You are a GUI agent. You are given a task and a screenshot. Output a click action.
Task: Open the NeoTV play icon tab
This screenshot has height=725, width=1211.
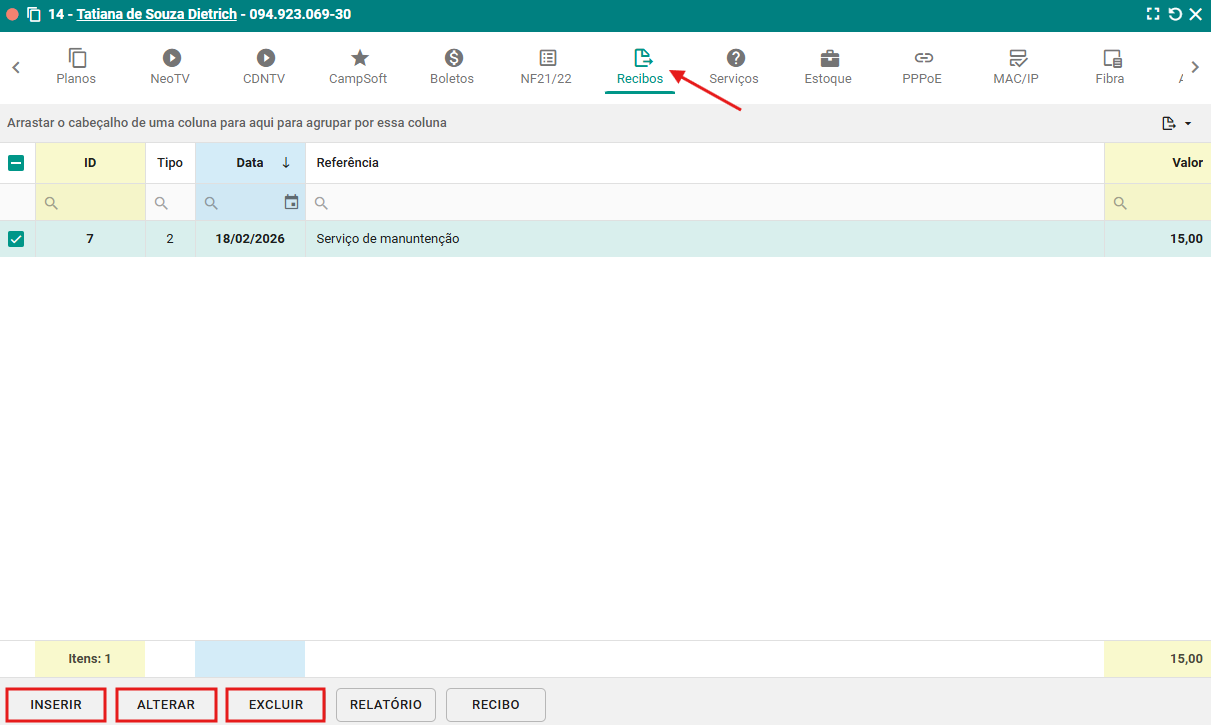coord(172,59)
